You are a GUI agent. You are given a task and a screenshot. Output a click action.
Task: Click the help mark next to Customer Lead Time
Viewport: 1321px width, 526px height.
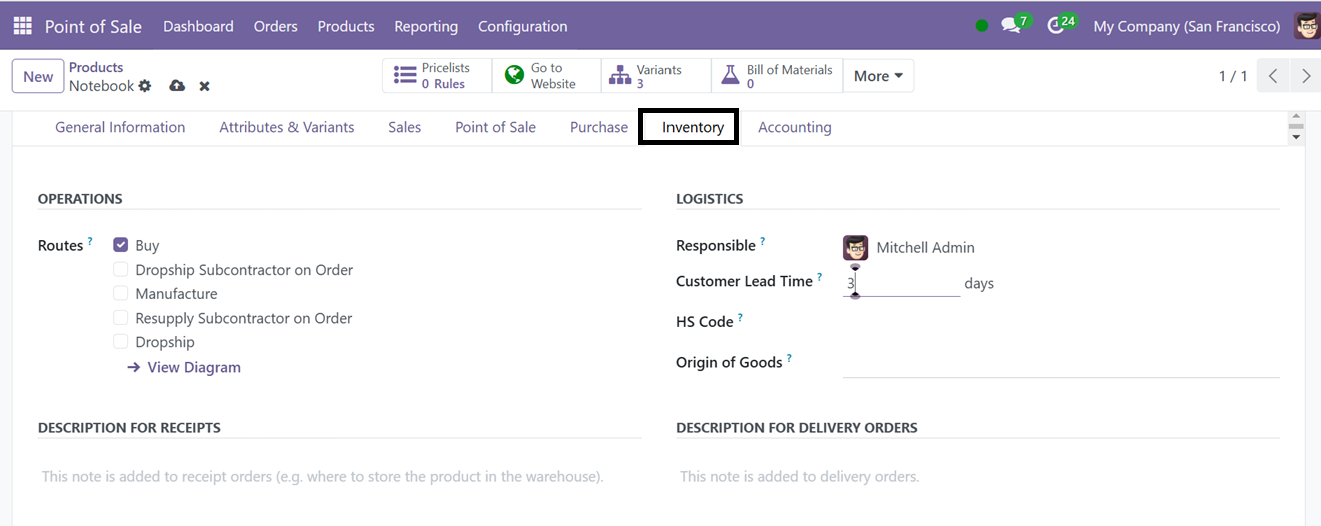coord(820,277)
